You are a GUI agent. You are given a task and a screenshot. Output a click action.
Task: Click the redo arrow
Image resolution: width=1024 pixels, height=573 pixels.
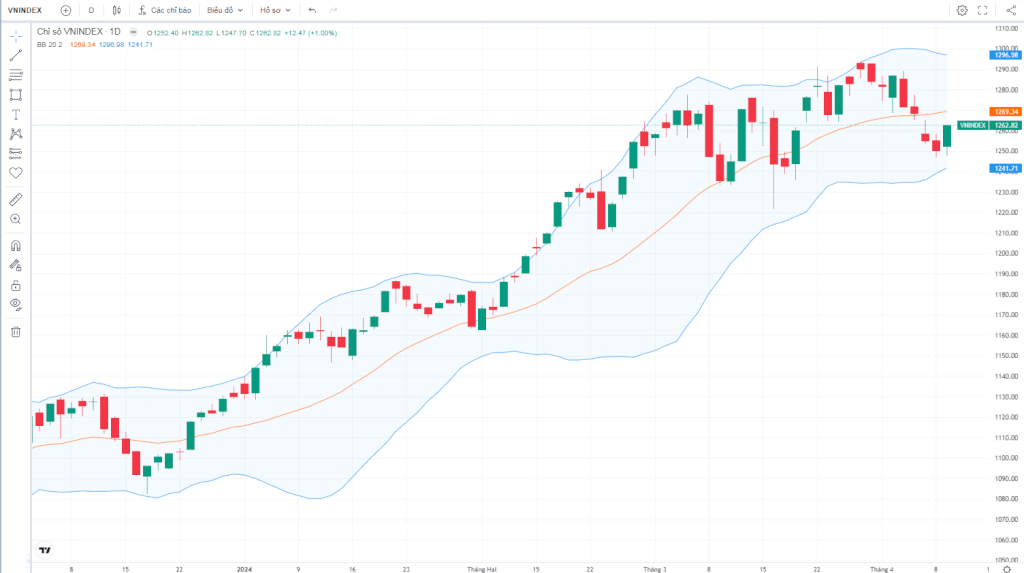pos(333,10)
